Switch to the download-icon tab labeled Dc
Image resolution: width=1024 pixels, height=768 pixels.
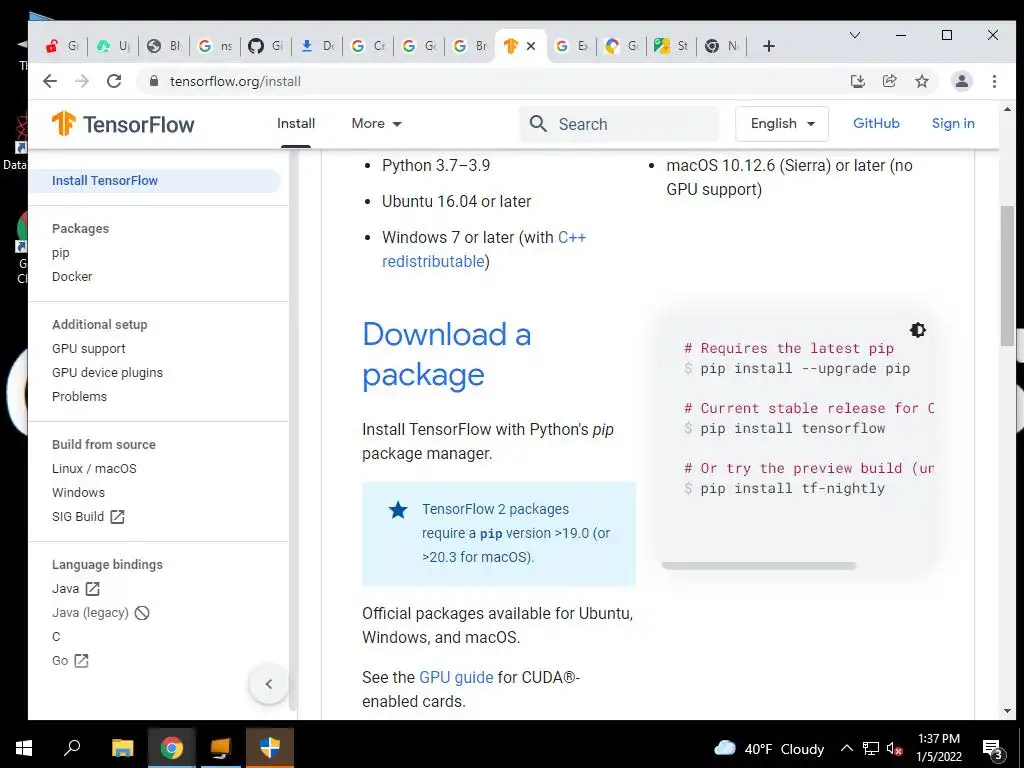pos(317,46)
